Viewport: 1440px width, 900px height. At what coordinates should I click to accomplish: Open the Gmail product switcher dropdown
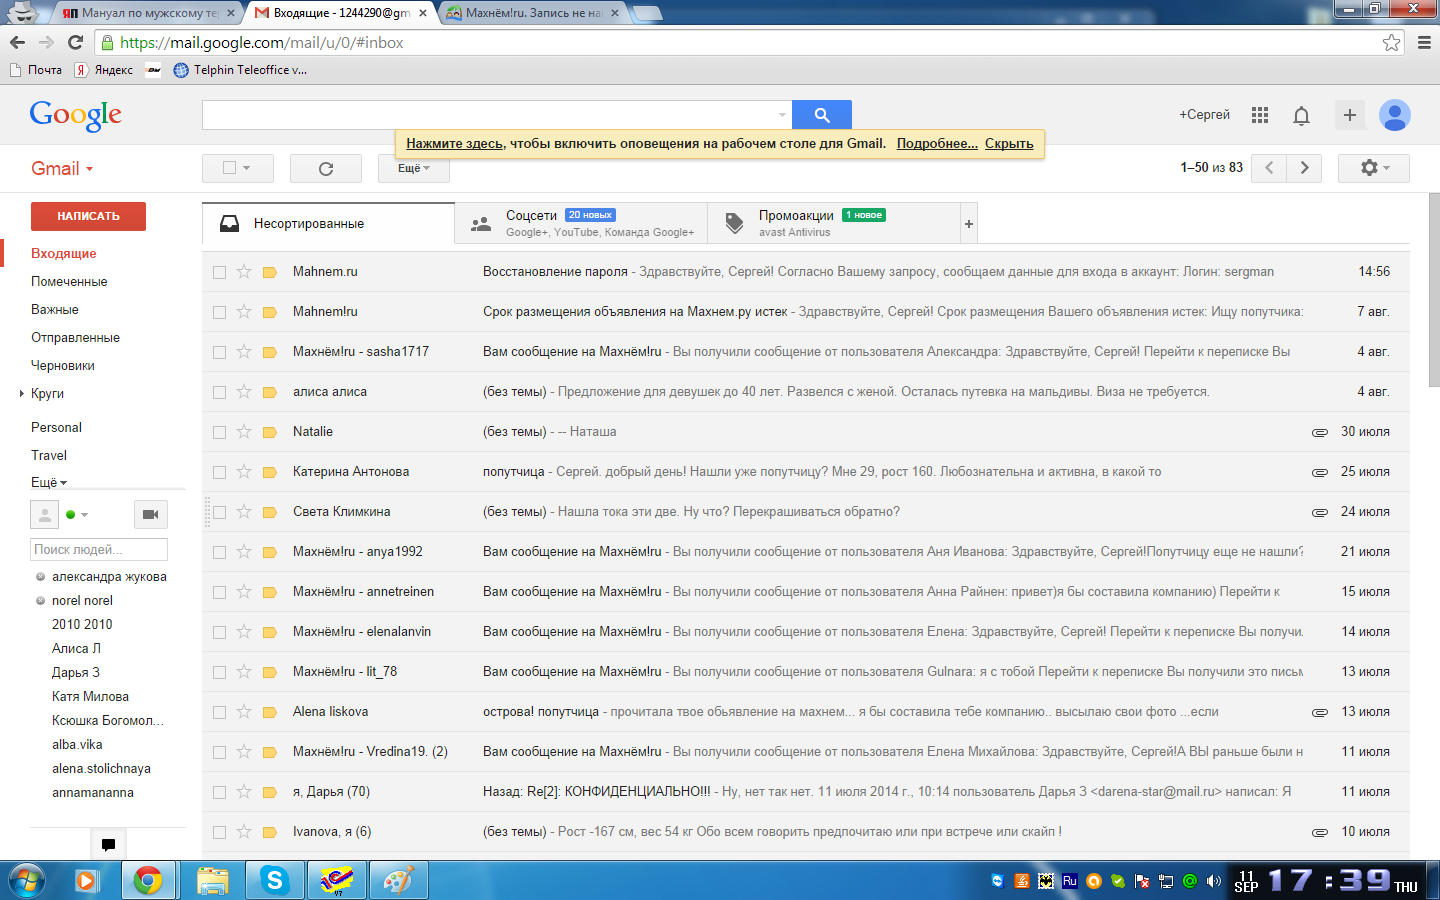[62, 169]
